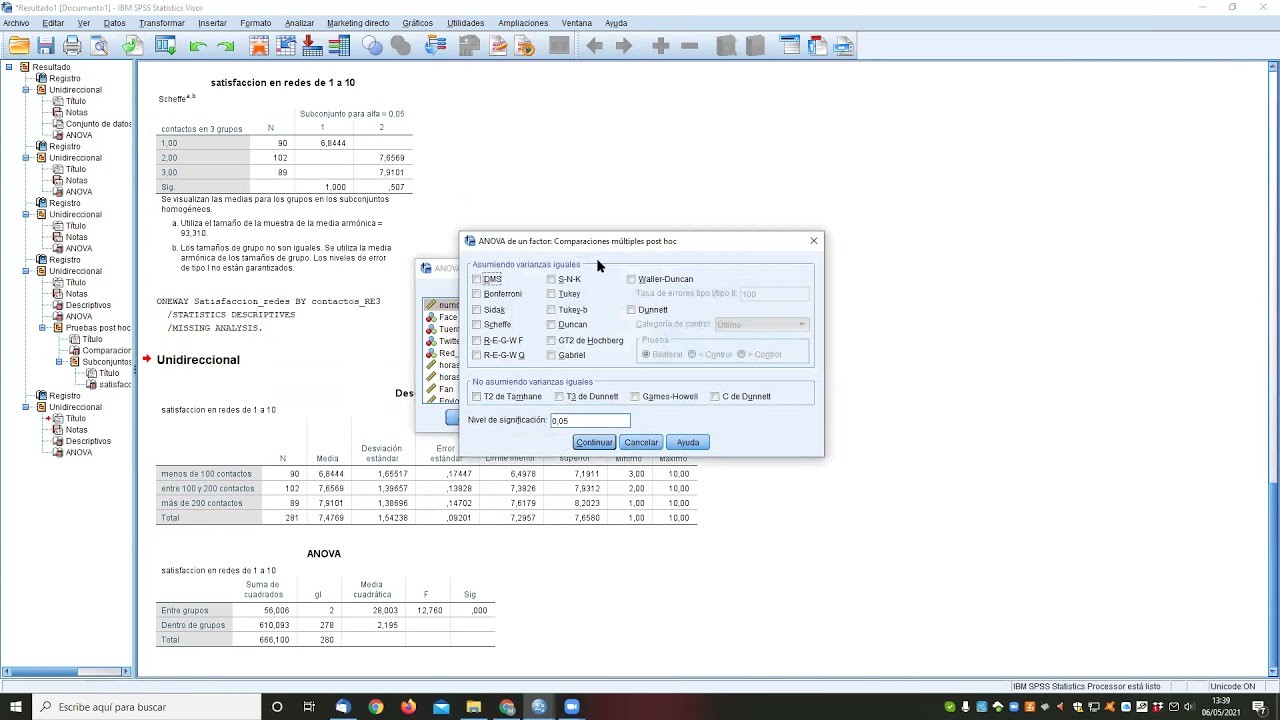1280x720 pixels.
Task: Select the Tukey checkbox
Action: [x=551, y=294]
